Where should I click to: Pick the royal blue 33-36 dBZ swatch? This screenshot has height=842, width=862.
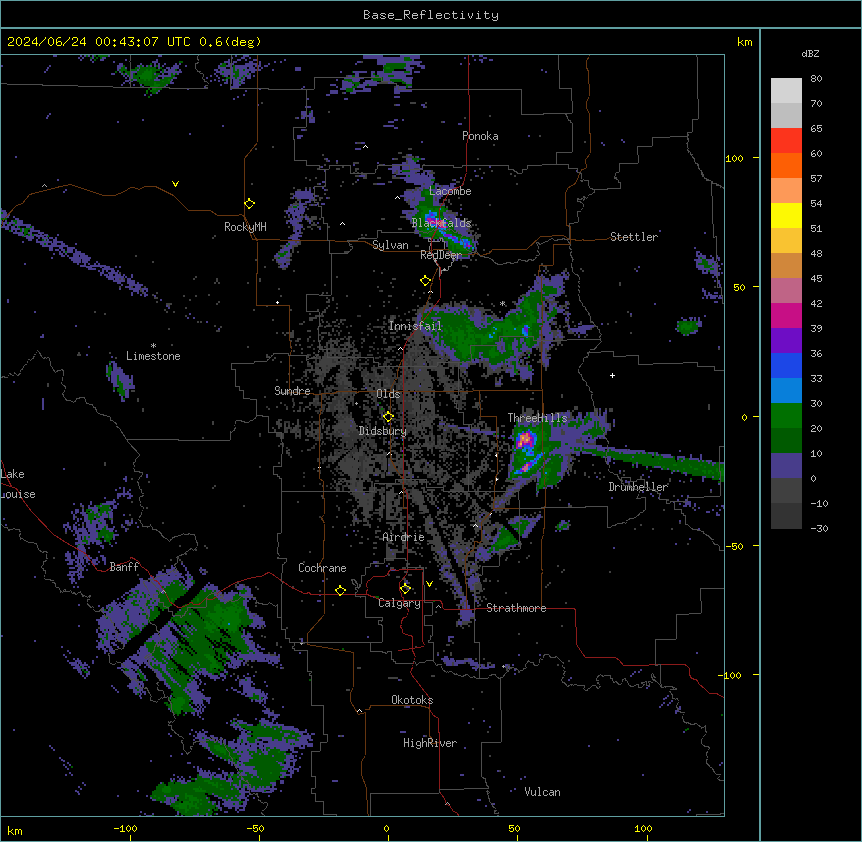(x=786, y=365)
